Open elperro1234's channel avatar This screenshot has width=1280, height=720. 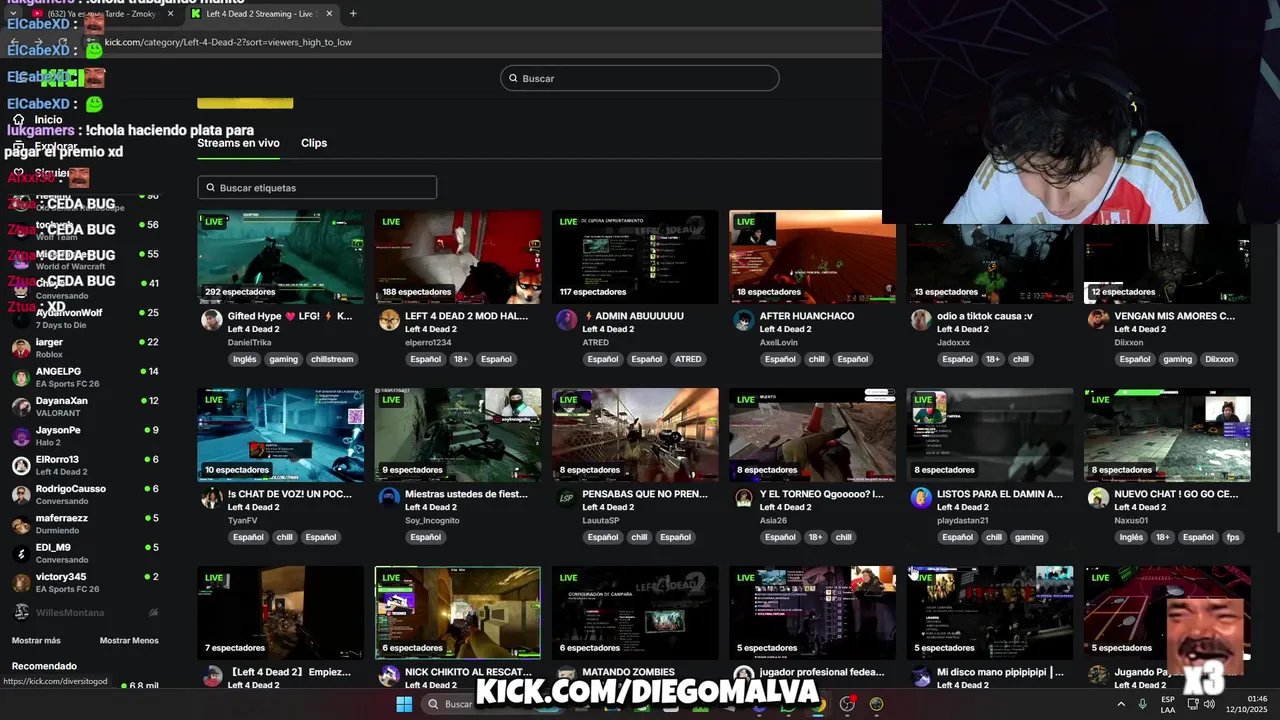[x=389, y=320]
